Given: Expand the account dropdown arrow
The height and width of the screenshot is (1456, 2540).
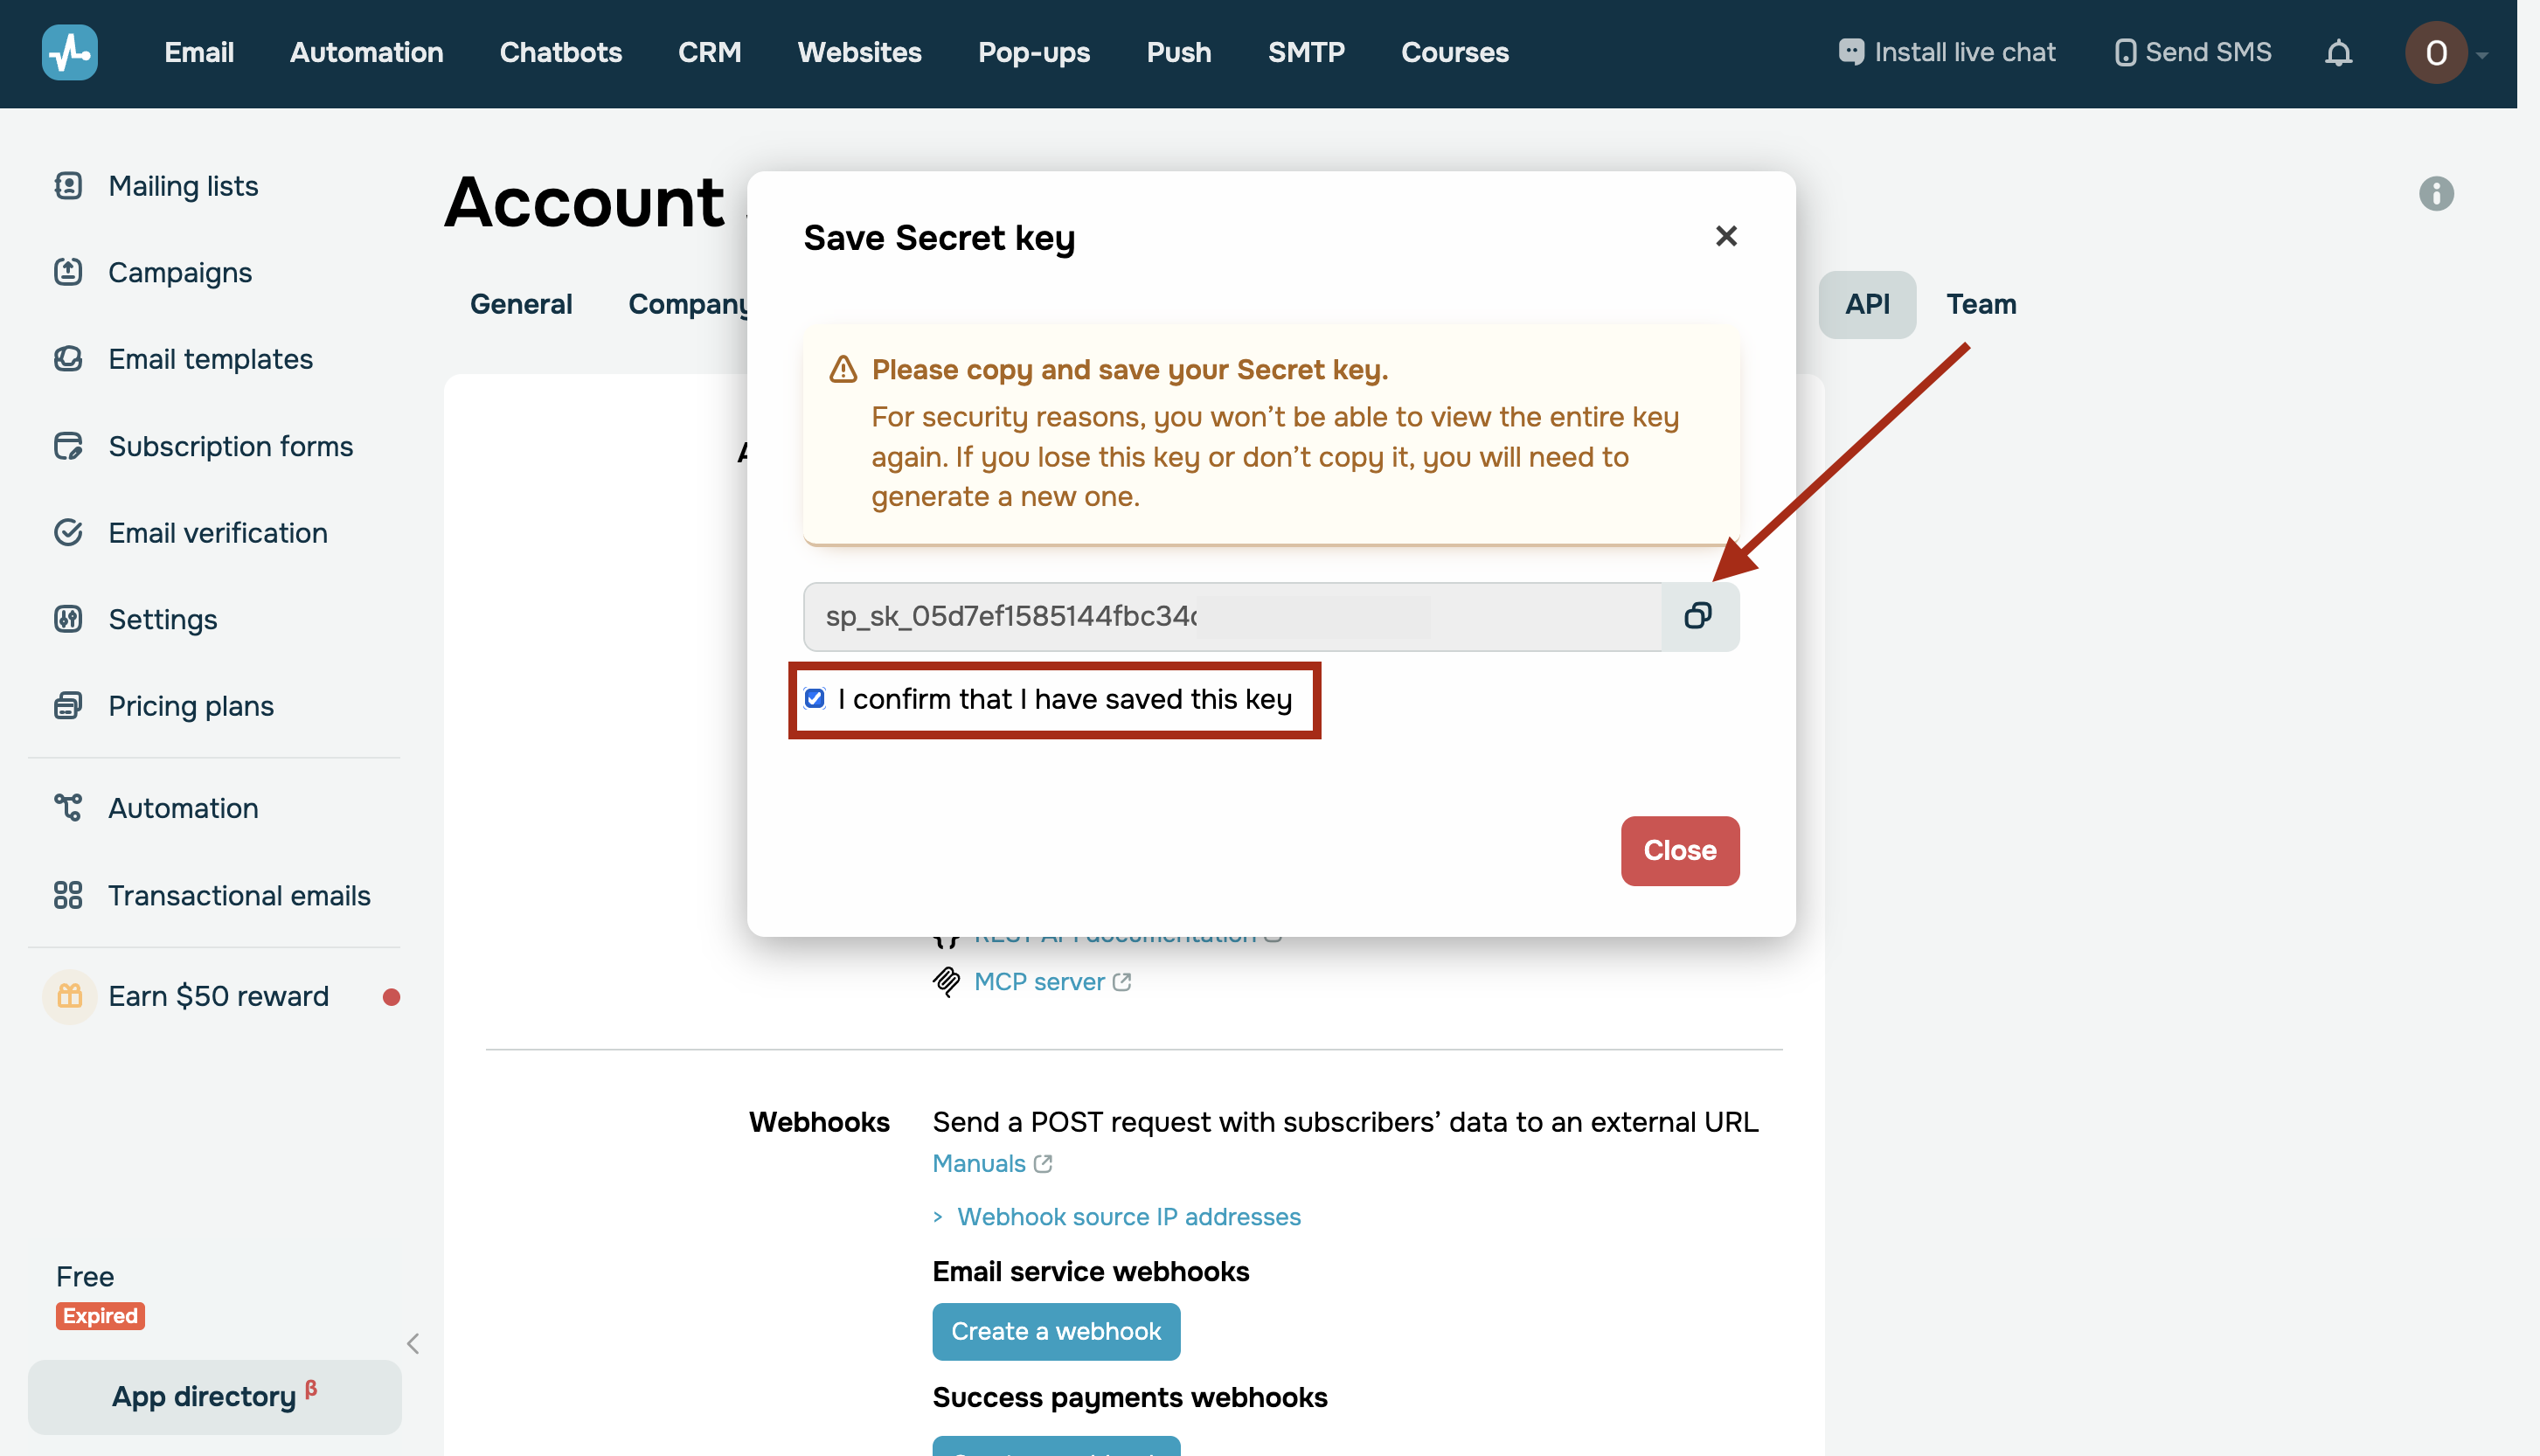Looking at the screenshot, I should pos(2482,55).
